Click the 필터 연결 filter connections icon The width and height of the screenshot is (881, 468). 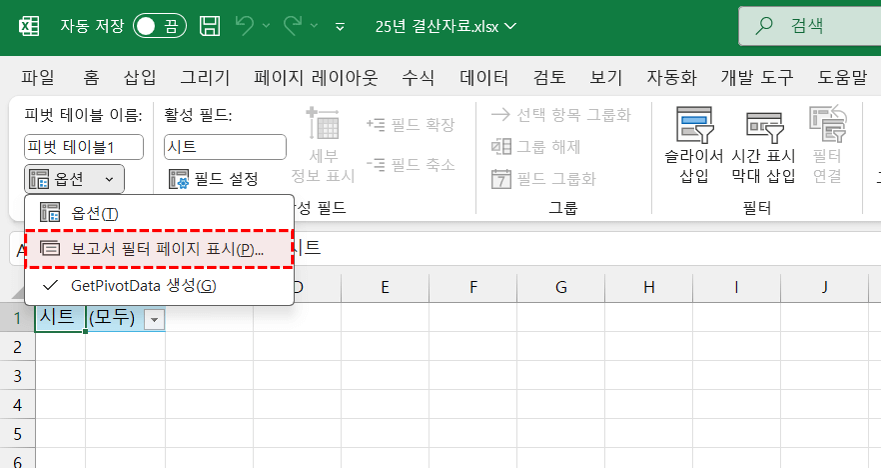[827, 124]
